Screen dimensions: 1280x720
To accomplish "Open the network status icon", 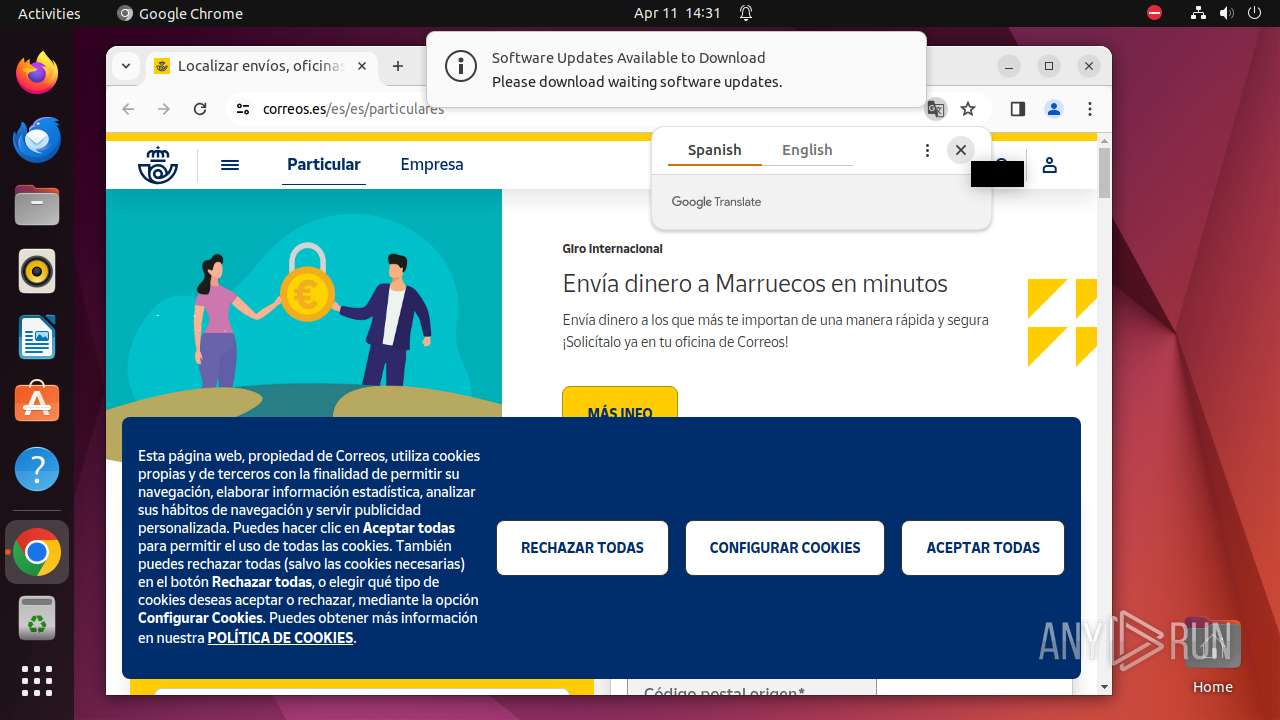I will [1198, 13].
